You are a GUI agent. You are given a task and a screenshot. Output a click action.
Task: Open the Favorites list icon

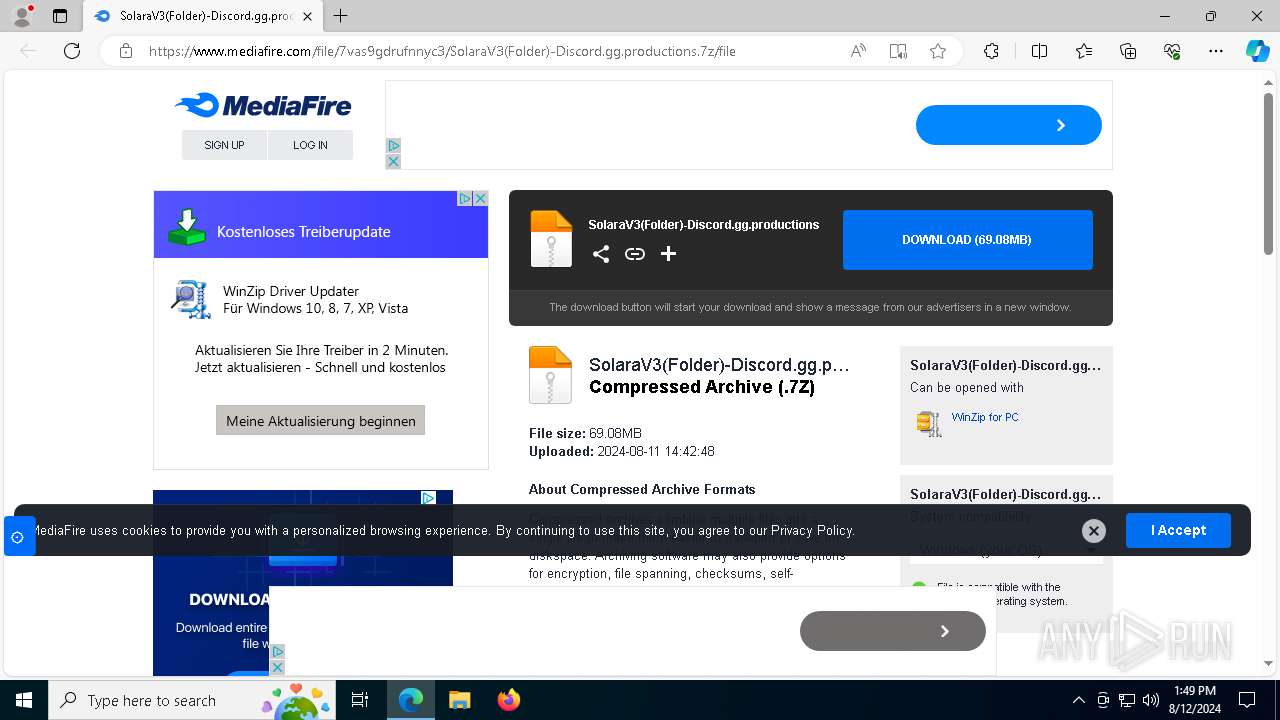tap(1084, 51)
